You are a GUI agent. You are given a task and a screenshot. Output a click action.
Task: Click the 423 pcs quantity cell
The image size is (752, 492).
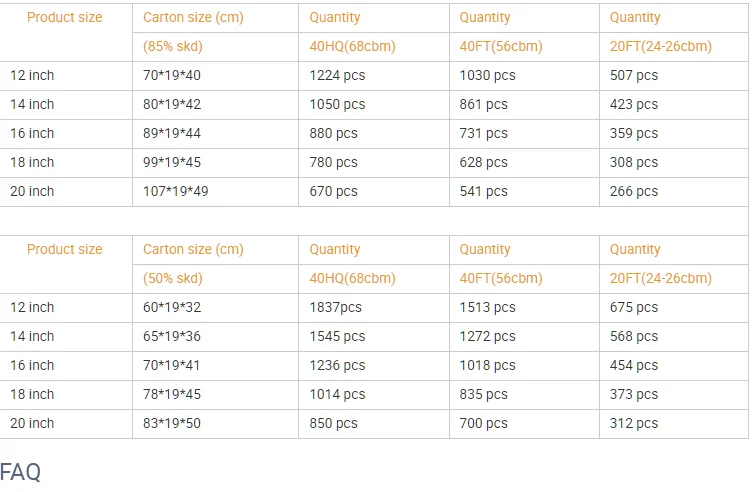[x=634, y=104]
